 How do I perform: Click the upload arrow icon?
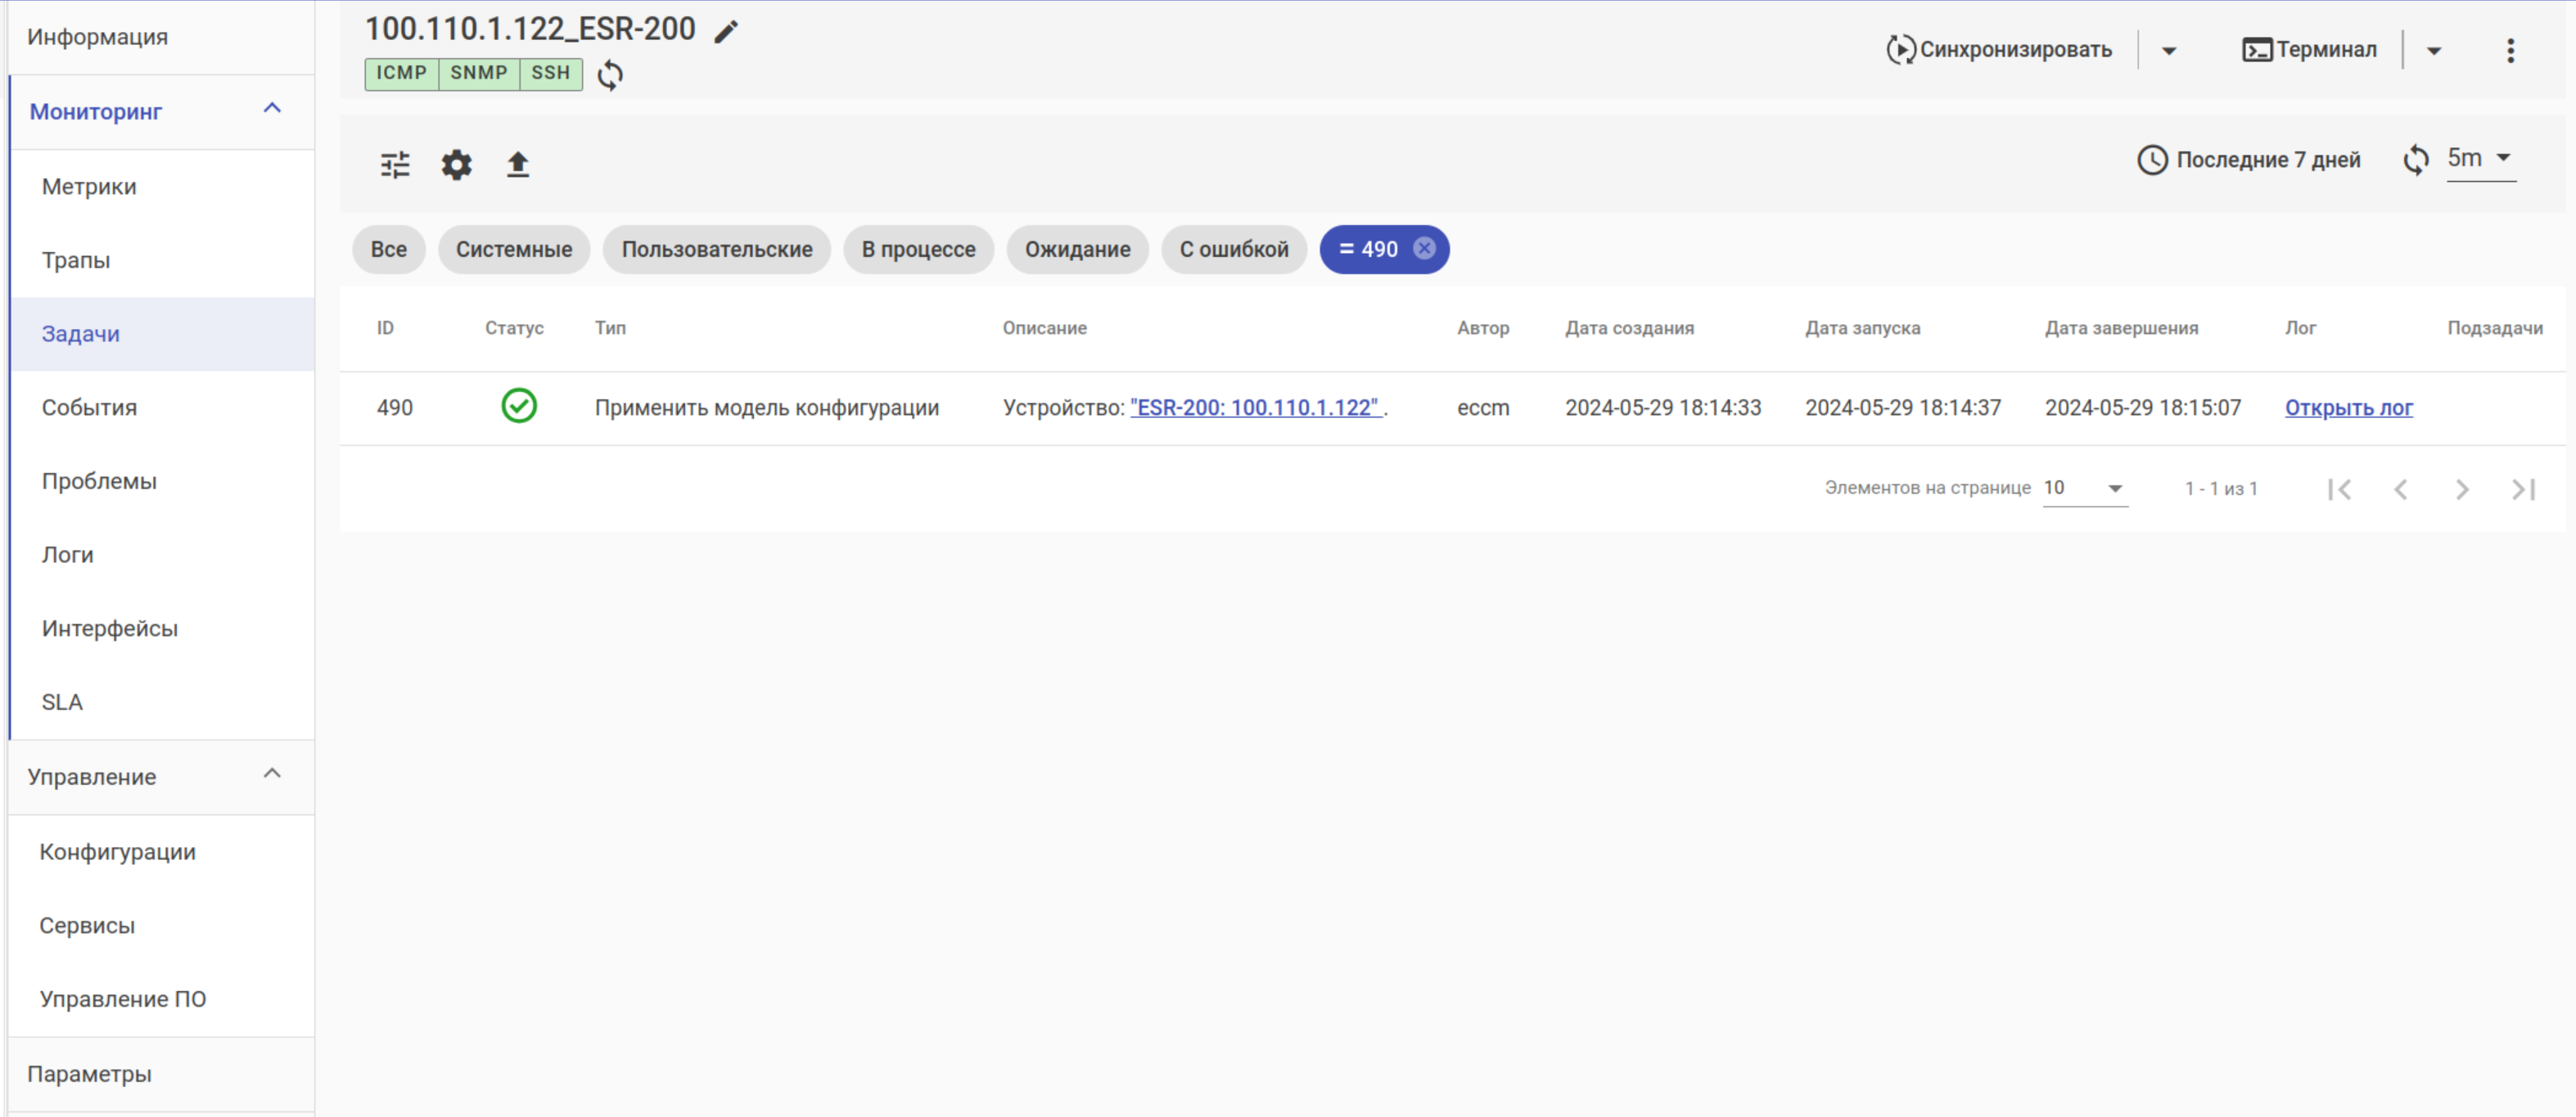pyautogui.click(x=517, y=164)
